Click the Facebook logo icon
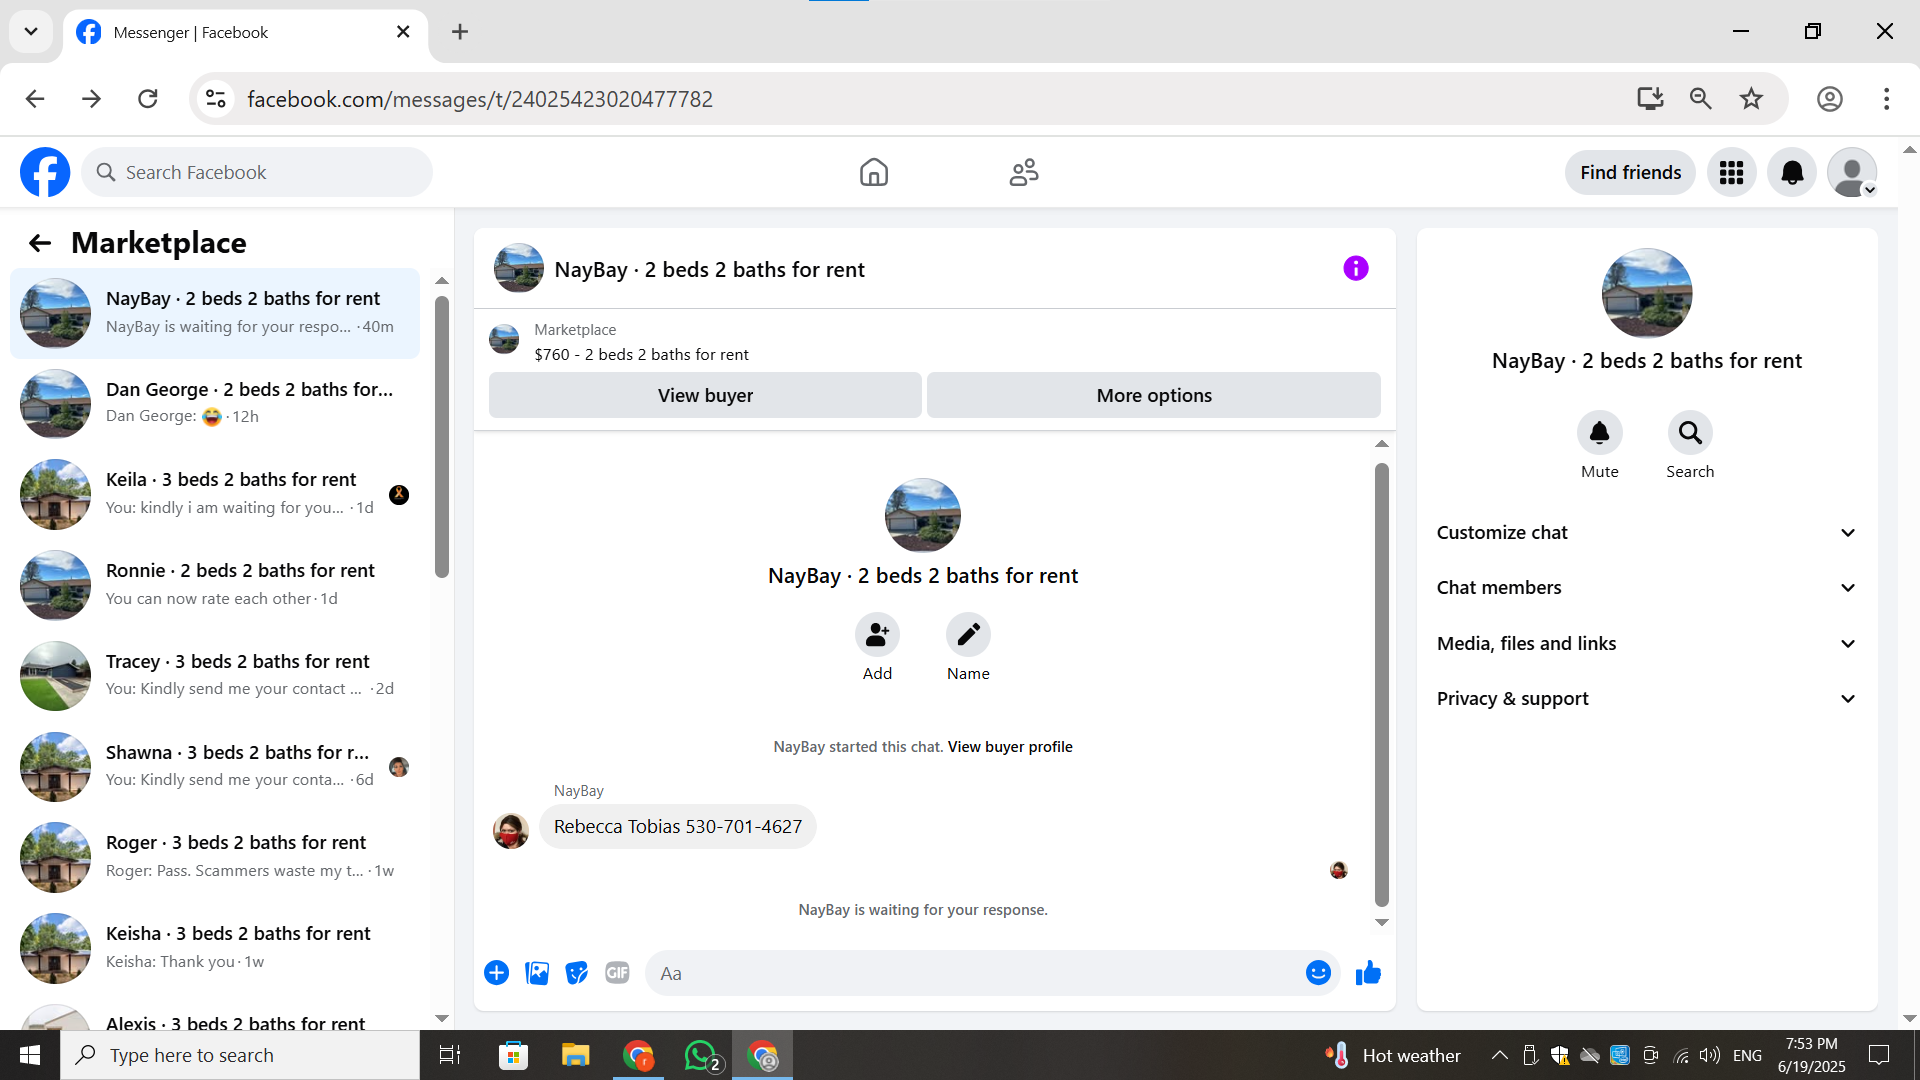The width and height of the screenshot is (1920, 1080). [45, 172]
